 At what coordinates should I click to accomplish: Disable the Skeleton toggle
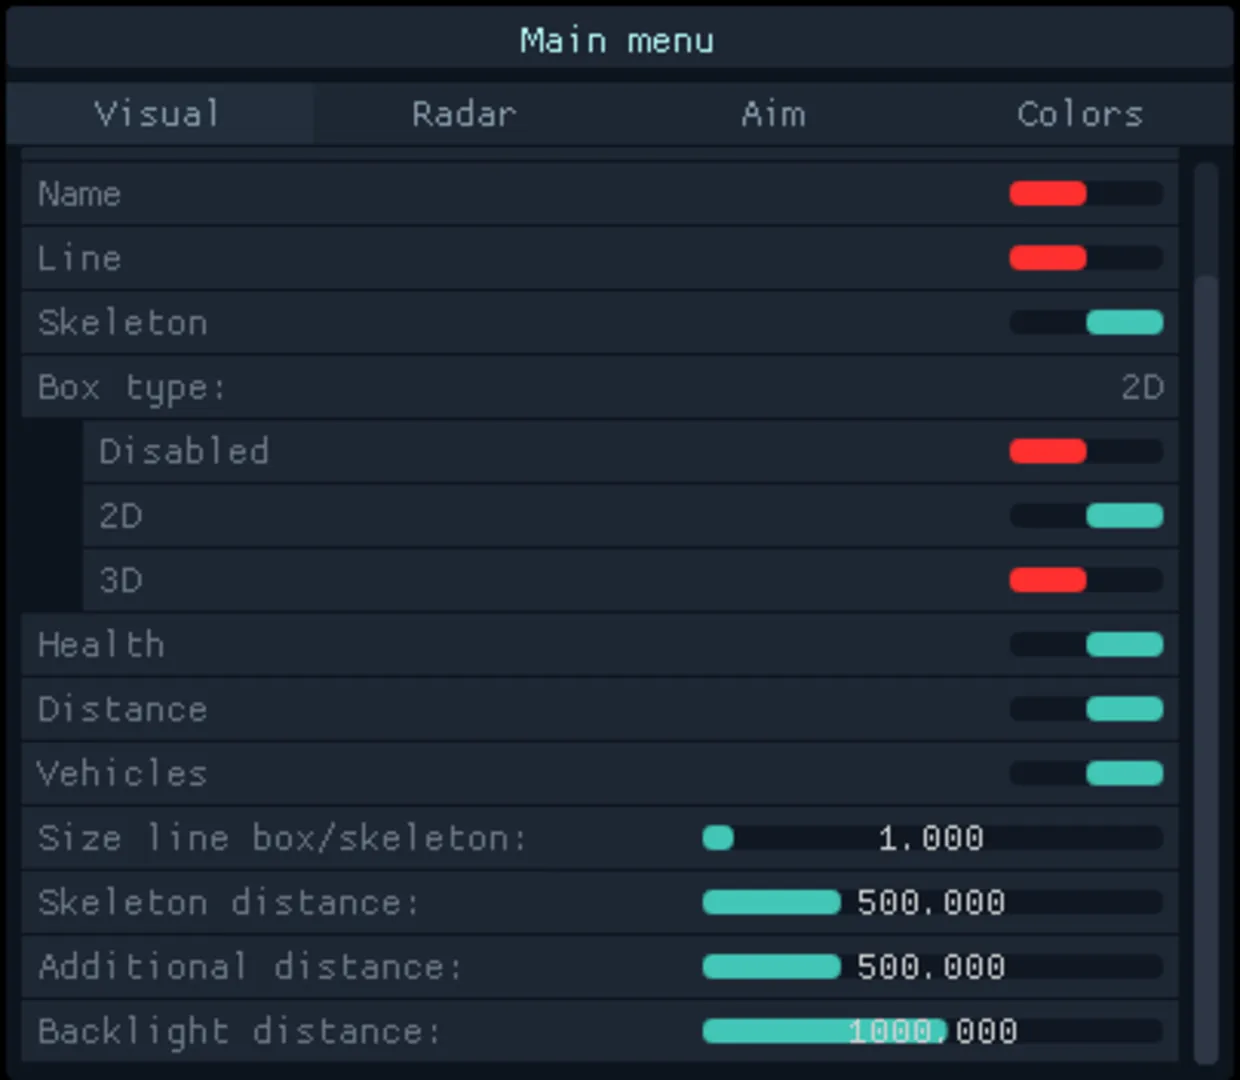tap(1086, 322)
